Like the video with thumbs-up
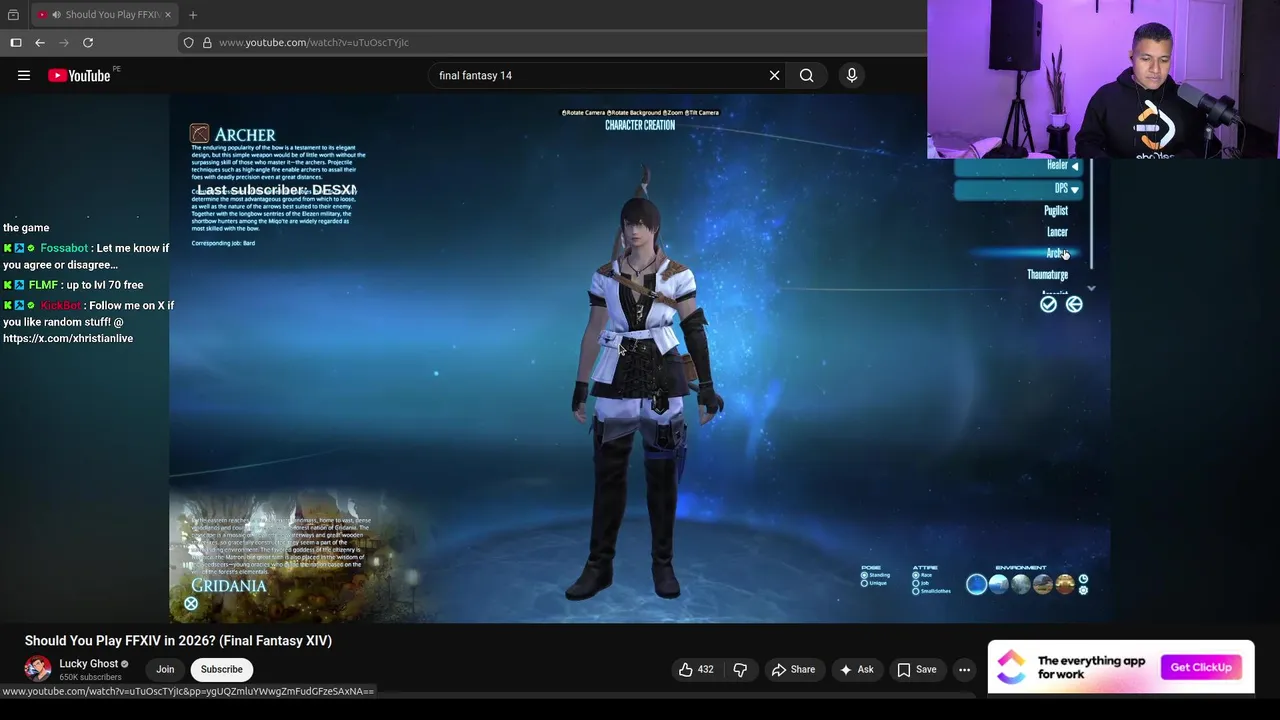Viewport: 1280px width, 720px height. (696, 669)
